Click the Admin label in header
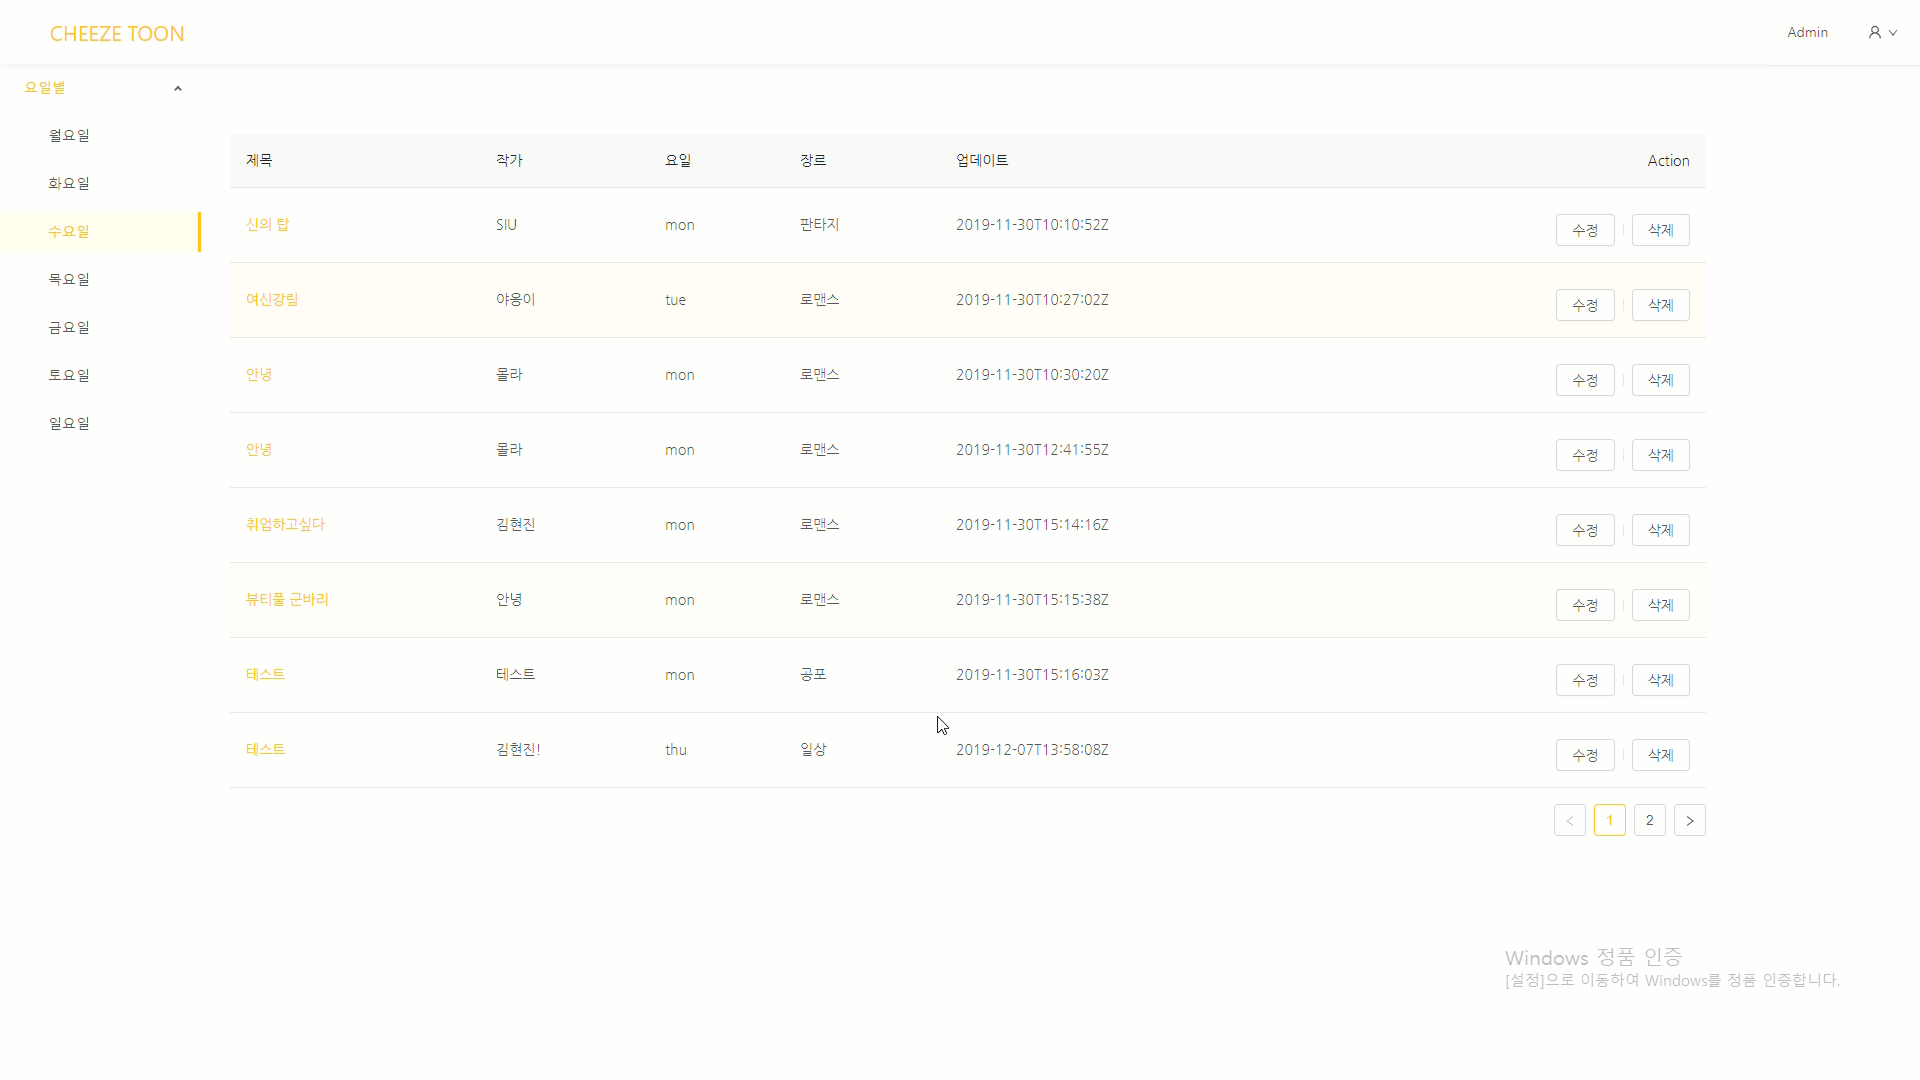The width and height of the screenshot is (1920, 1080). [1807, 33]
